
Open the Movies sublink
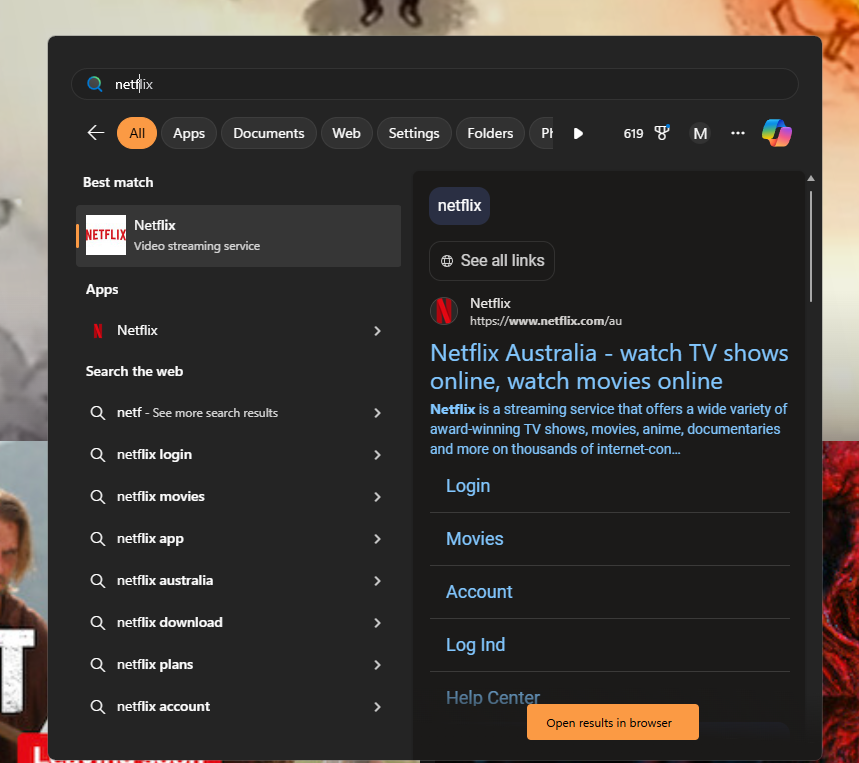tap(474, 539)
